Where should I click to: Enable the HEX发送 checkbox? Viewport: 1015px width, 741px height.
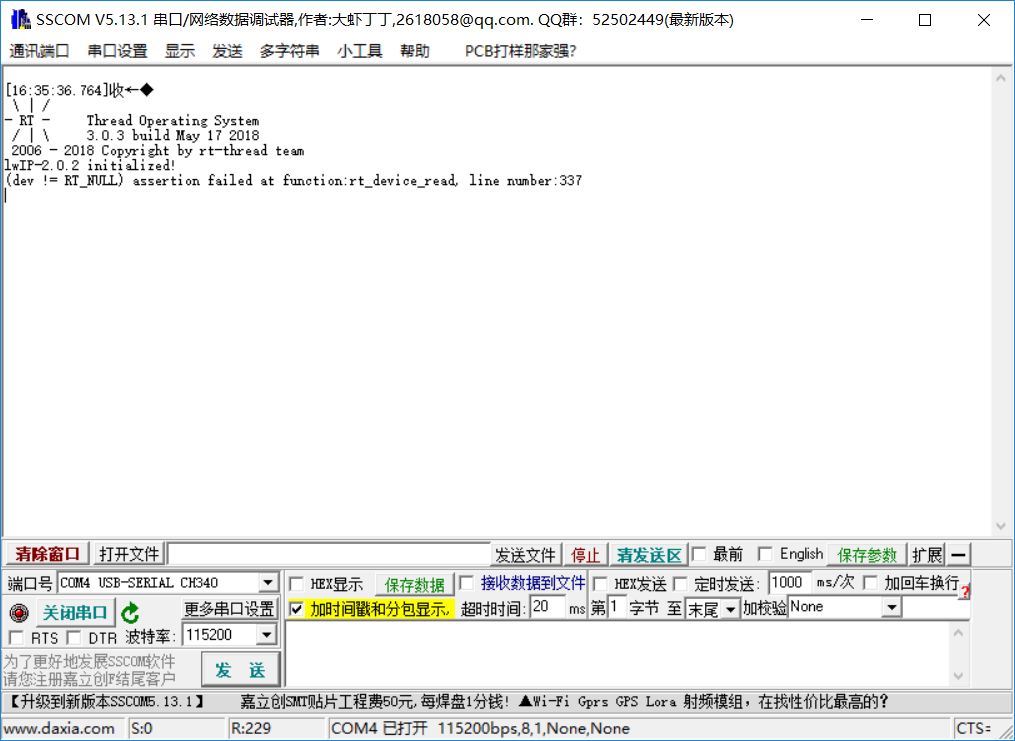pyautogui.click(x=600, y=584)
